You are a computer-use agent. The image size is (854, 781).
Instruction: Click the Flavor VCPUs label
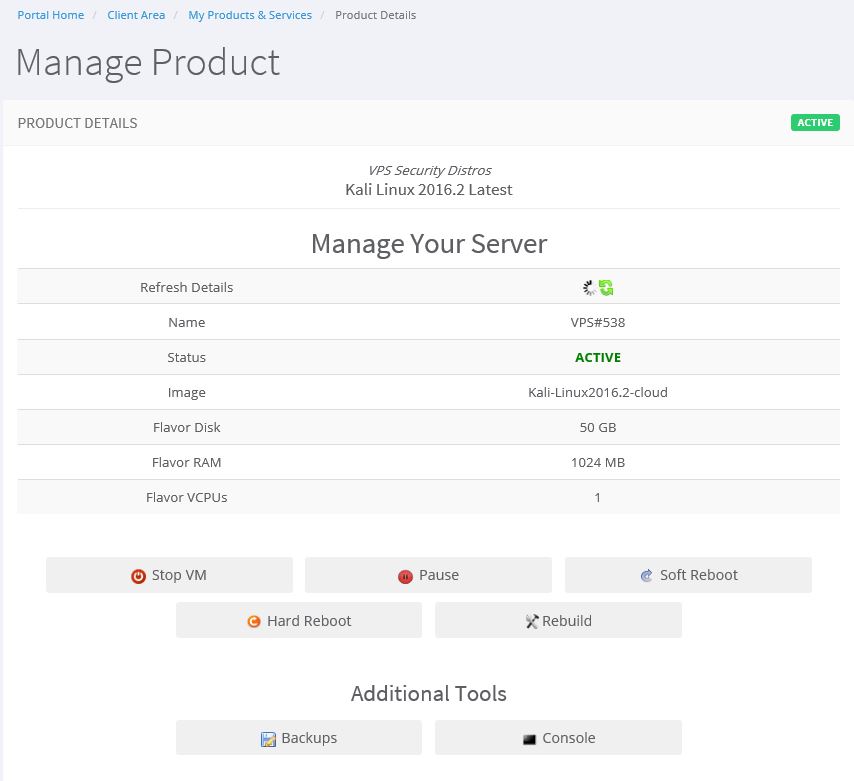click(186, 497)
